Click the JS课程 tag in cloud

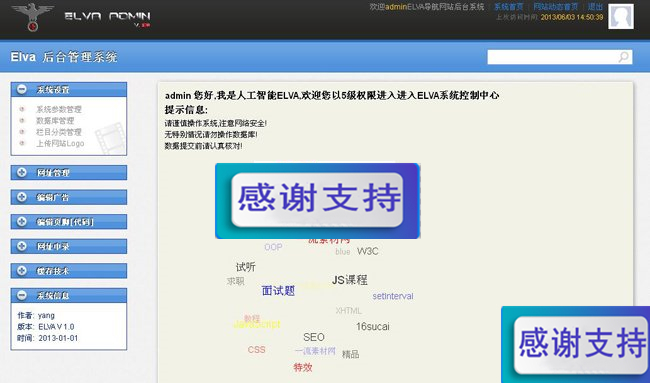[x=349, y=280]
